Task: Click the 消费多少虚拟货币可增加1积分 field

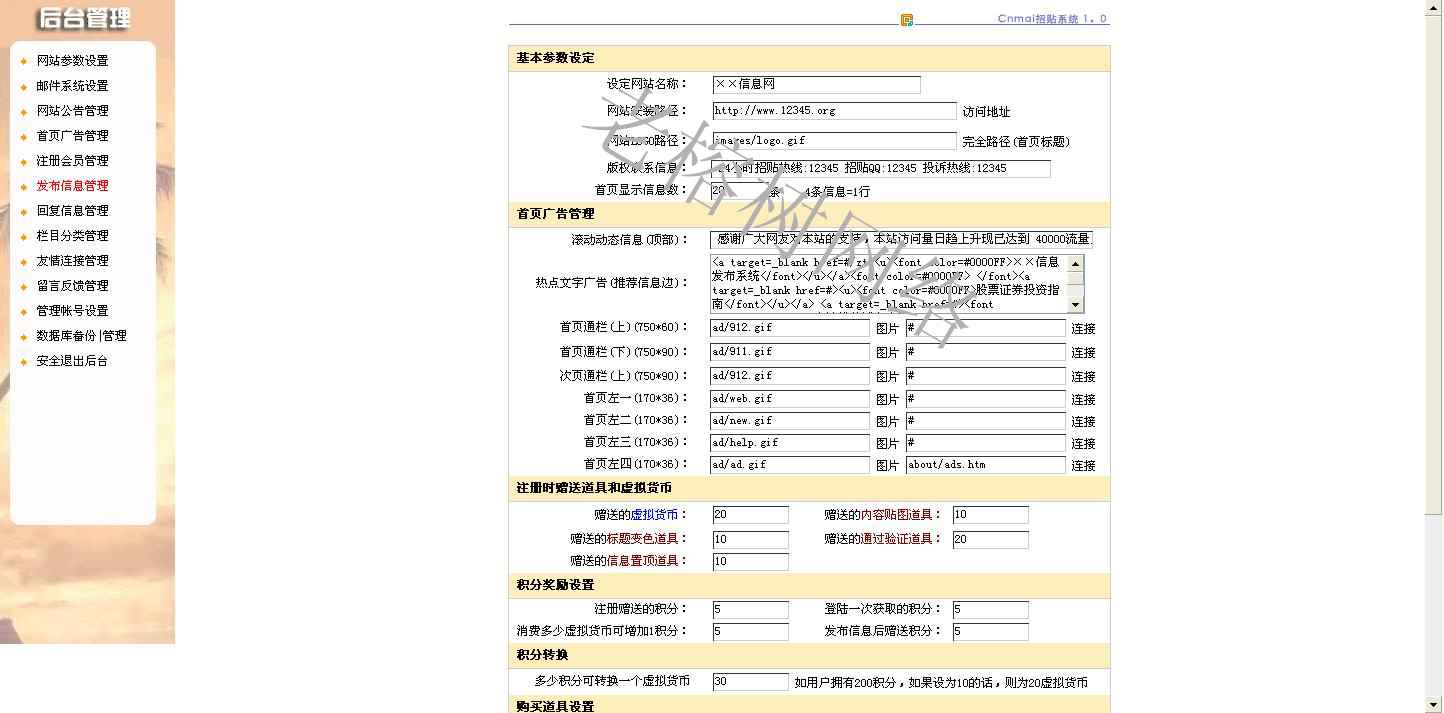Action: pos(751,632)
